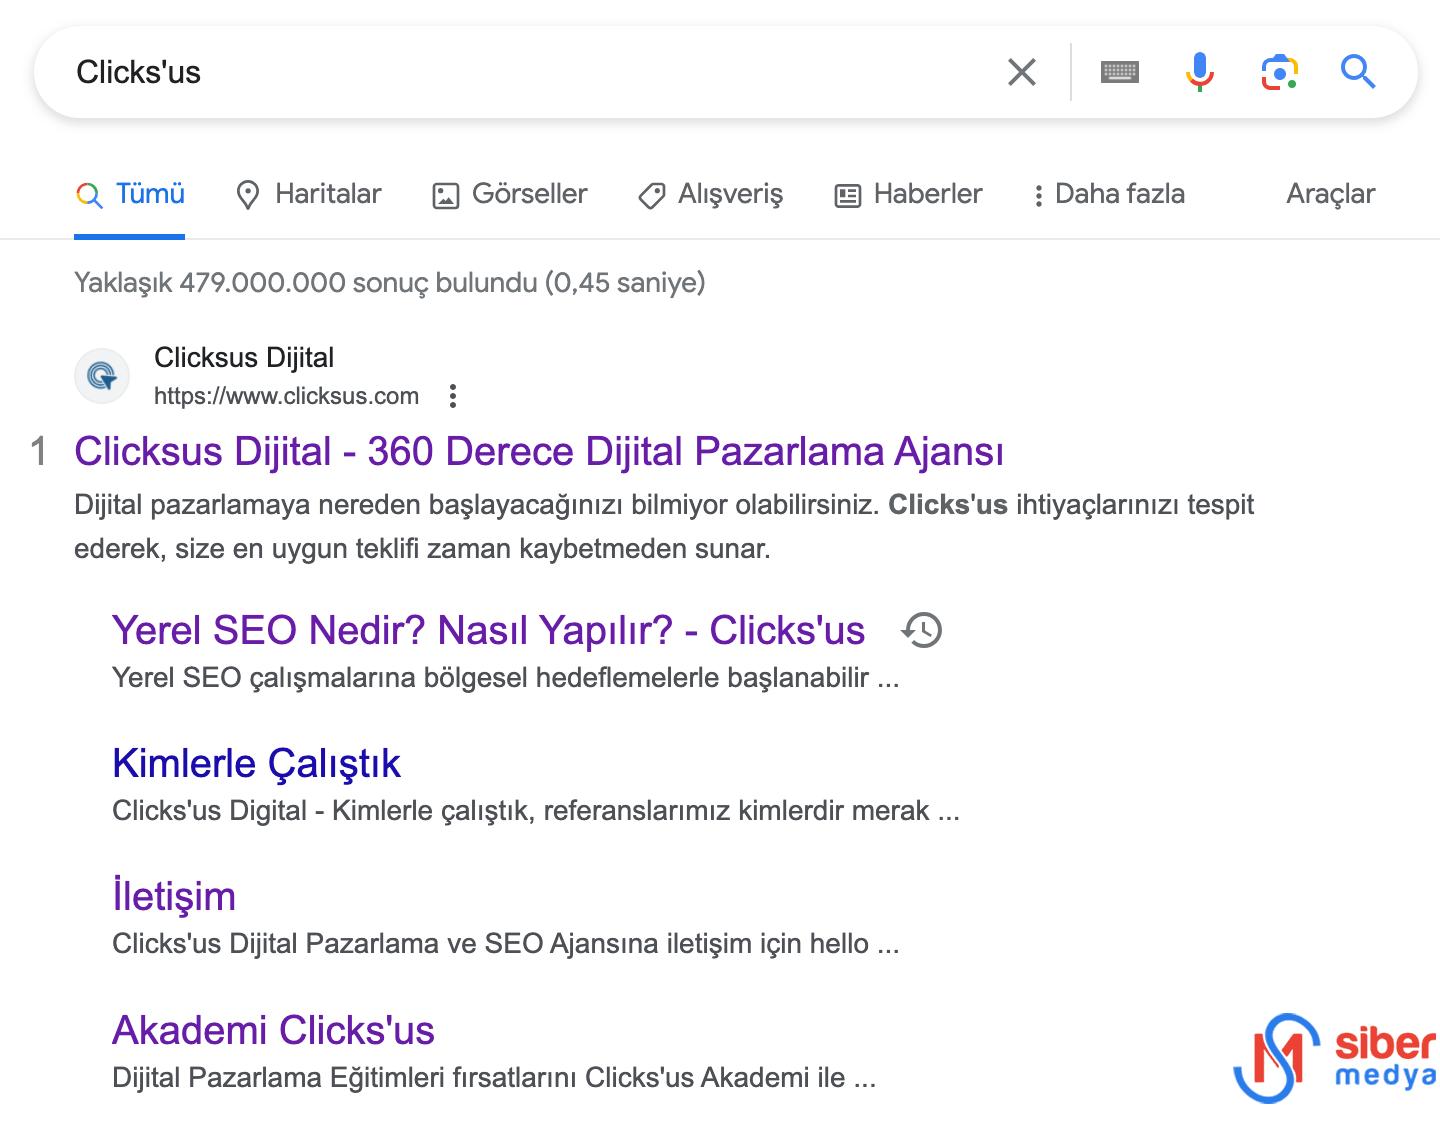Select the Tümü results tab
This screenshot has height=1124, width=1440.
pos(130,194)
